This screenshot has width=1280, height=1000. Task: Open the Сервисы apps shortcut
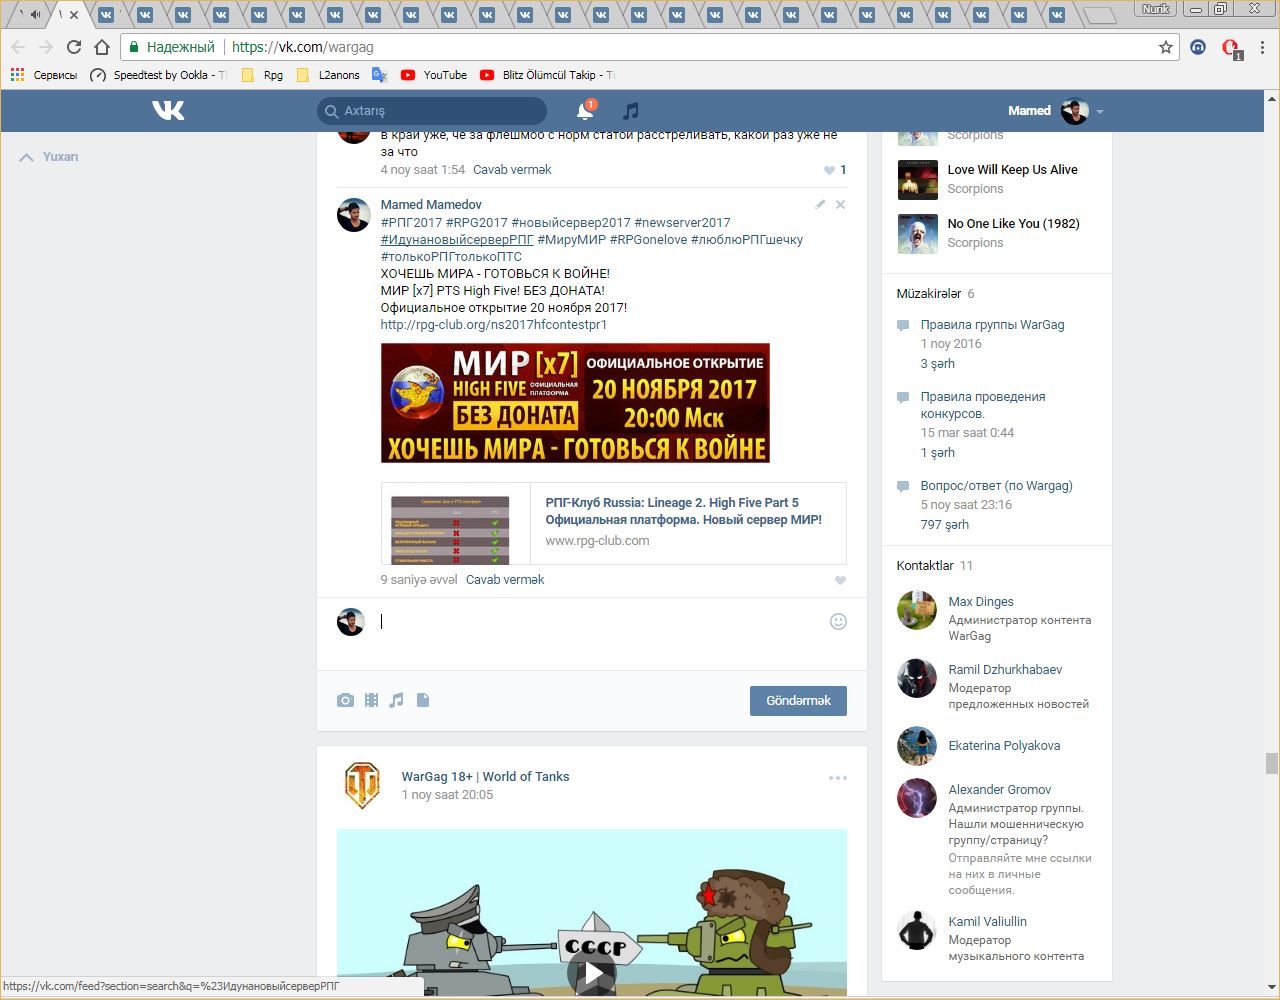tap(43, 75)
